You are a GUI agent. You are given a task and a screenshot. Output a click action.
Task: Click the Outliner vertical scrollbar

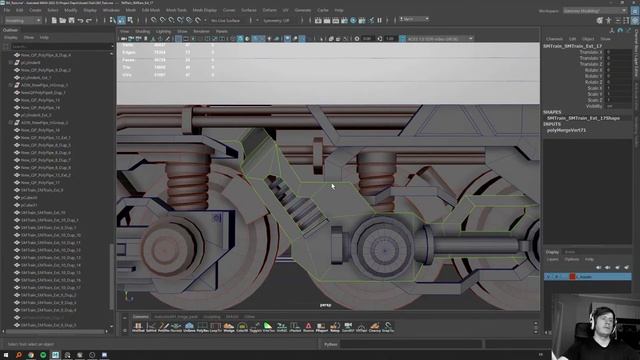[x=112, y=276]
